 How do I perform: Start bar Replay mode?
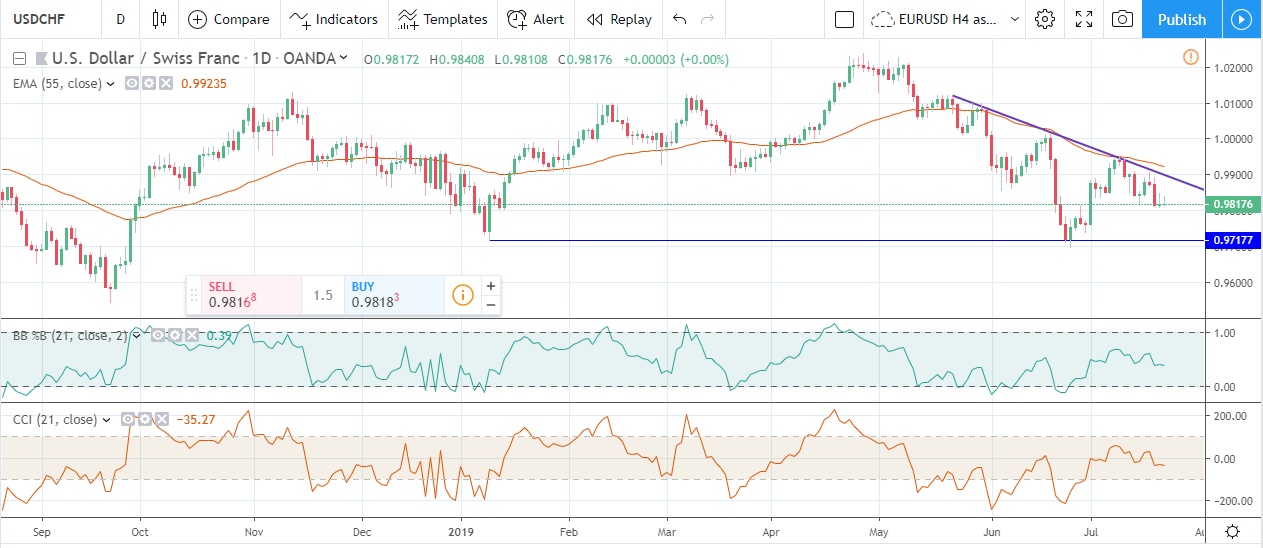(619, 19)
